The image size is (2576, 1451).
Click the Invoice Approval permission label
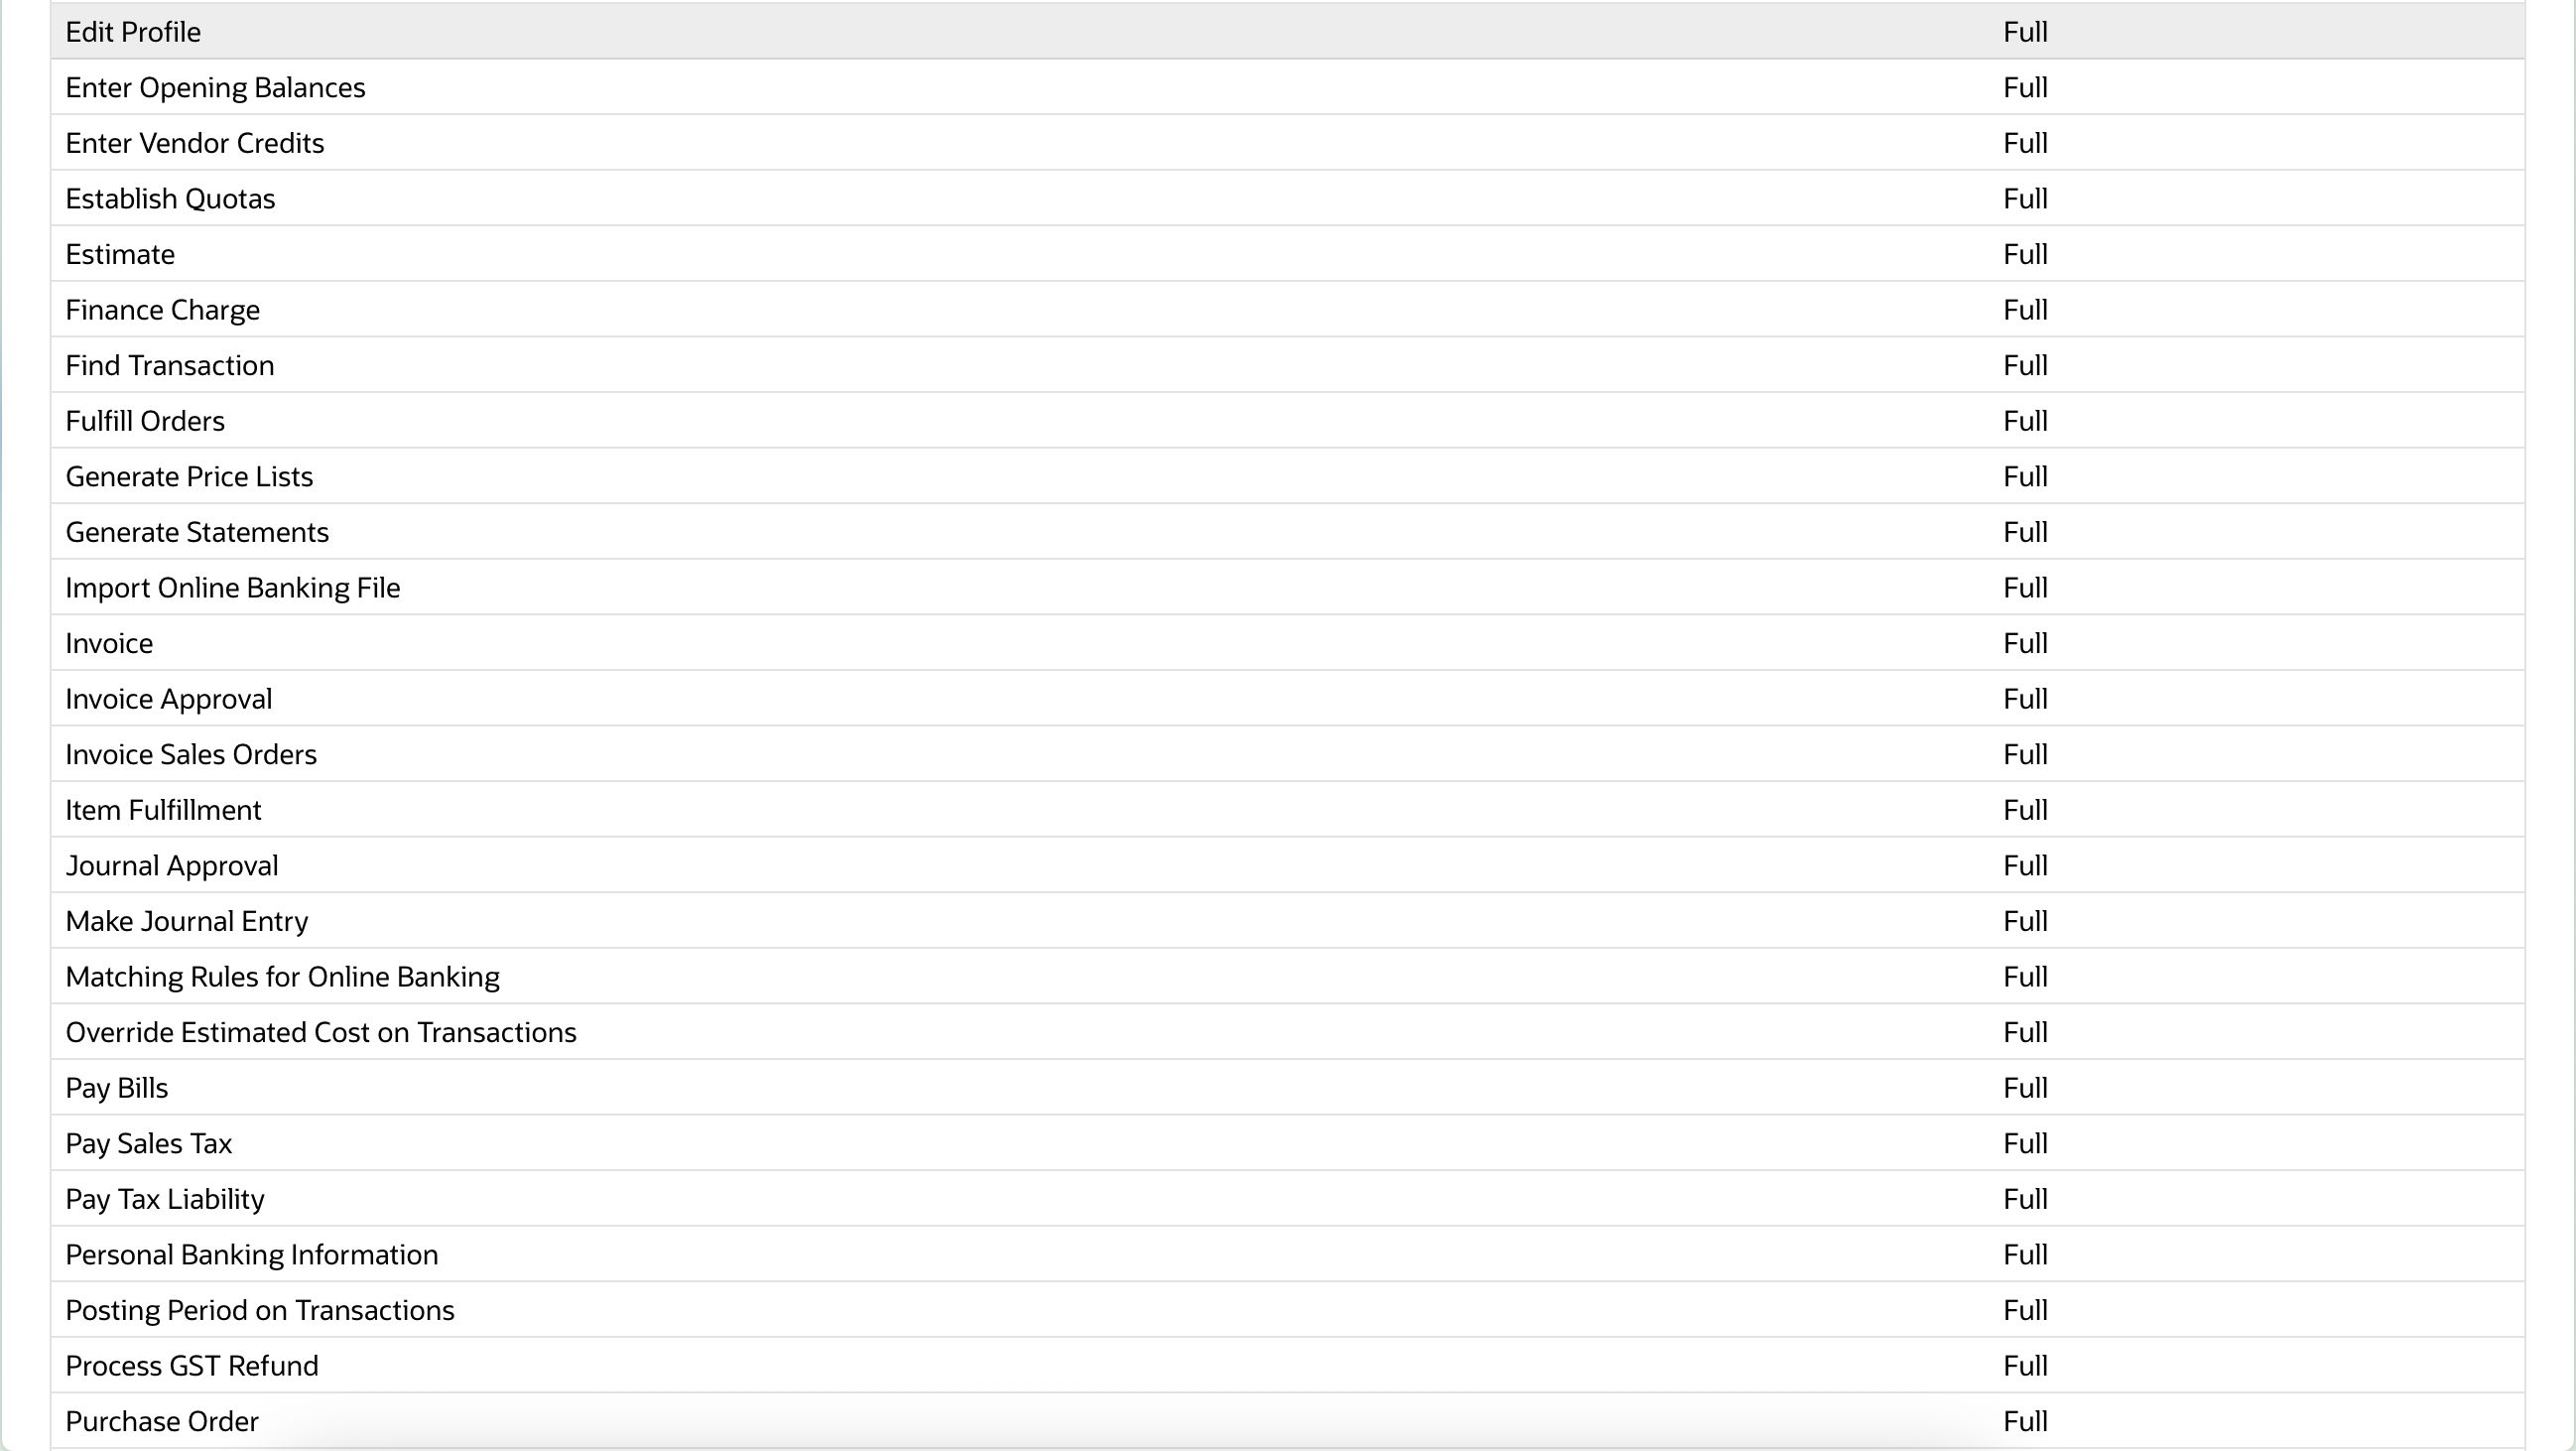point(168,699)
